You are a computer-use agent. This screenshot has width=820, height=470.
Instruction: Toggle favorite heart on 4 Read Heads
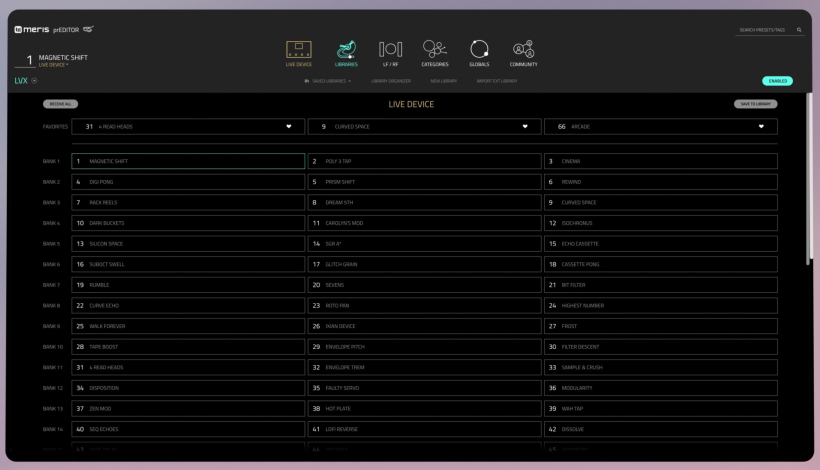[289, 127]
